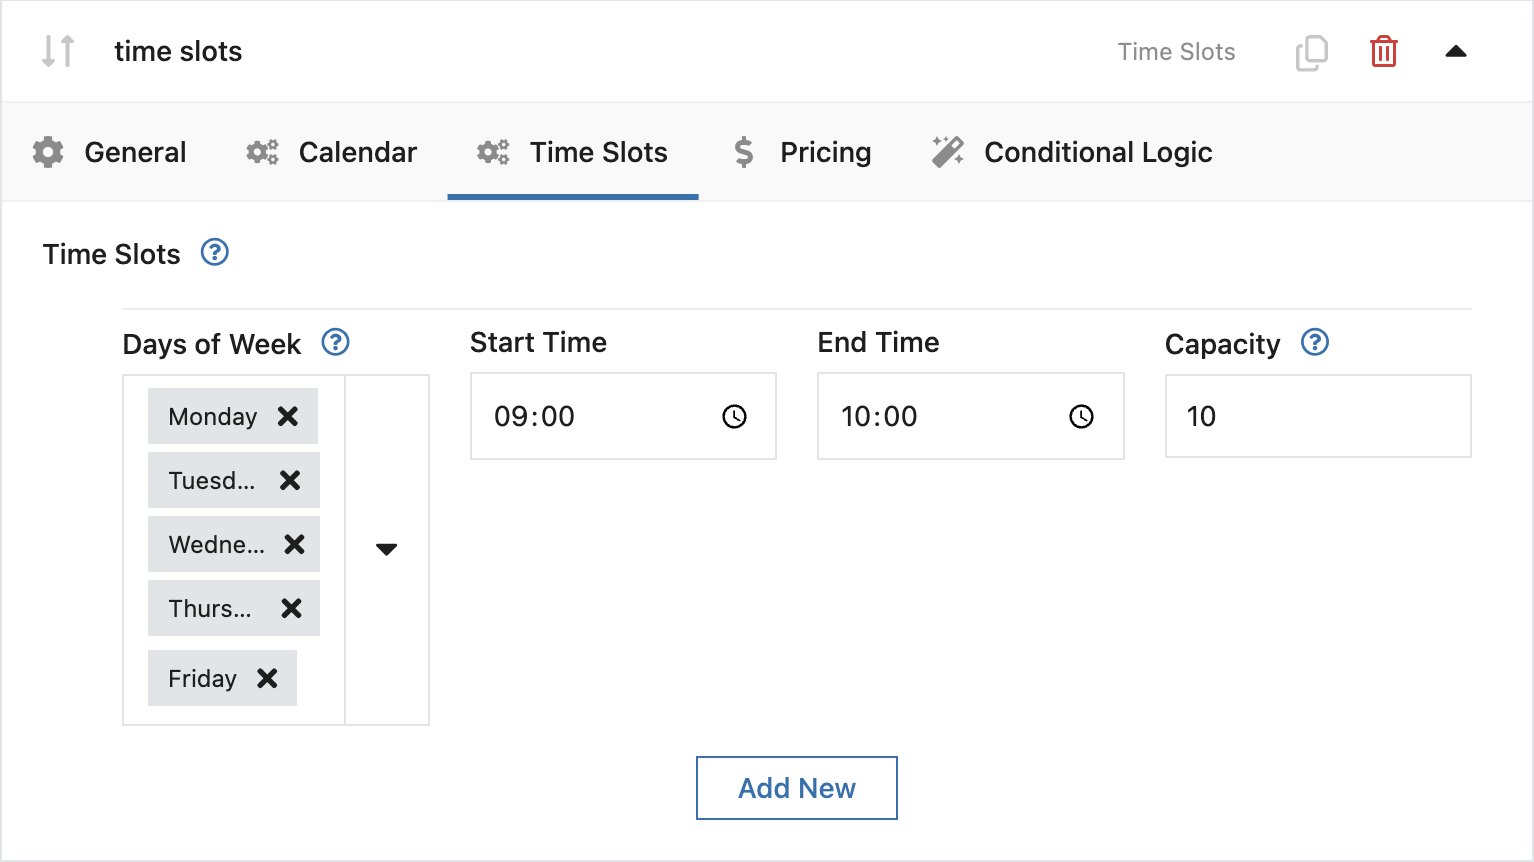Click the drag reorder arrows icon
This screenshot has width=1534, height=862.
click(58, 51)
